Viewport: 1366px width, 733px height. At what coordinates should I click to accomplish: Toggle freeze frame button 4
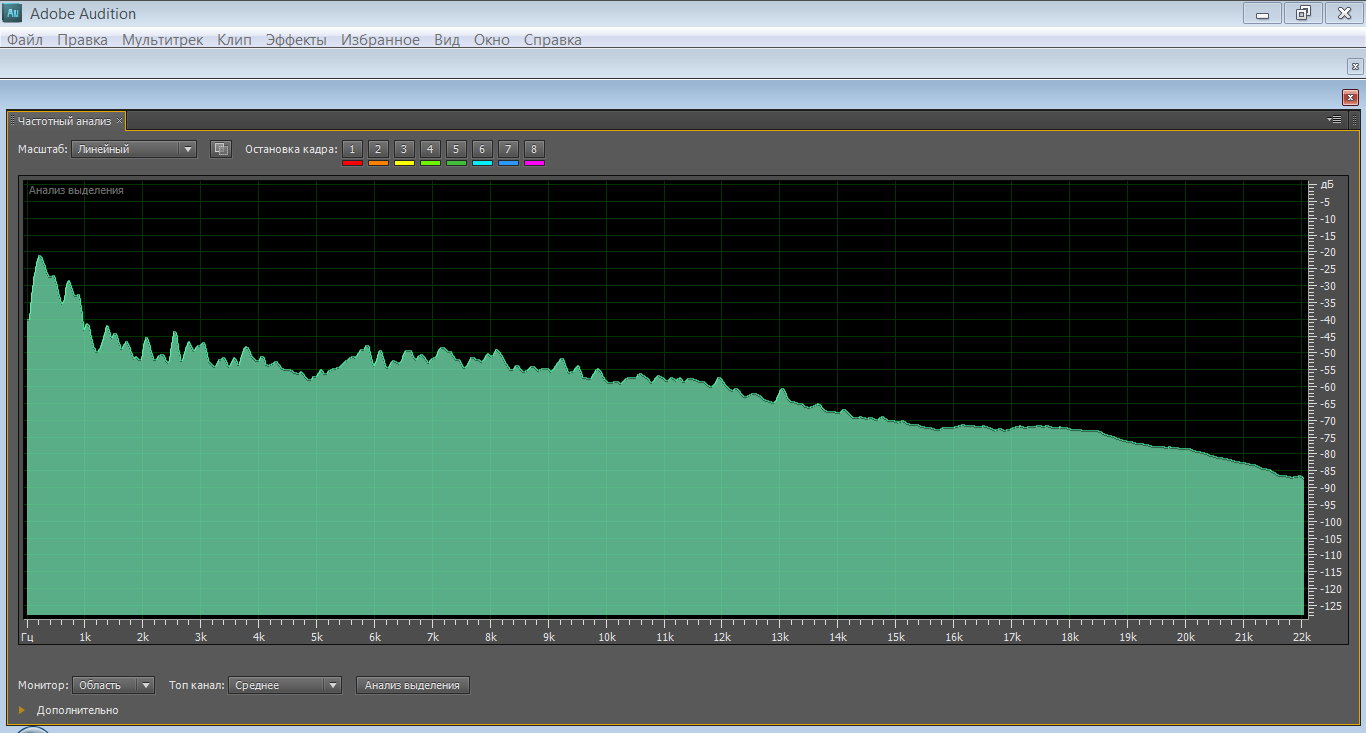(x=430, y=149)
